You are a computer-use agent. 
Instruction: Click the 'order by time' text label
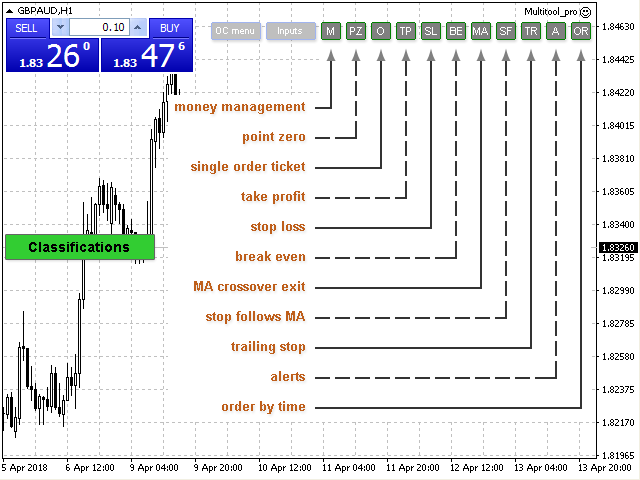264,407
